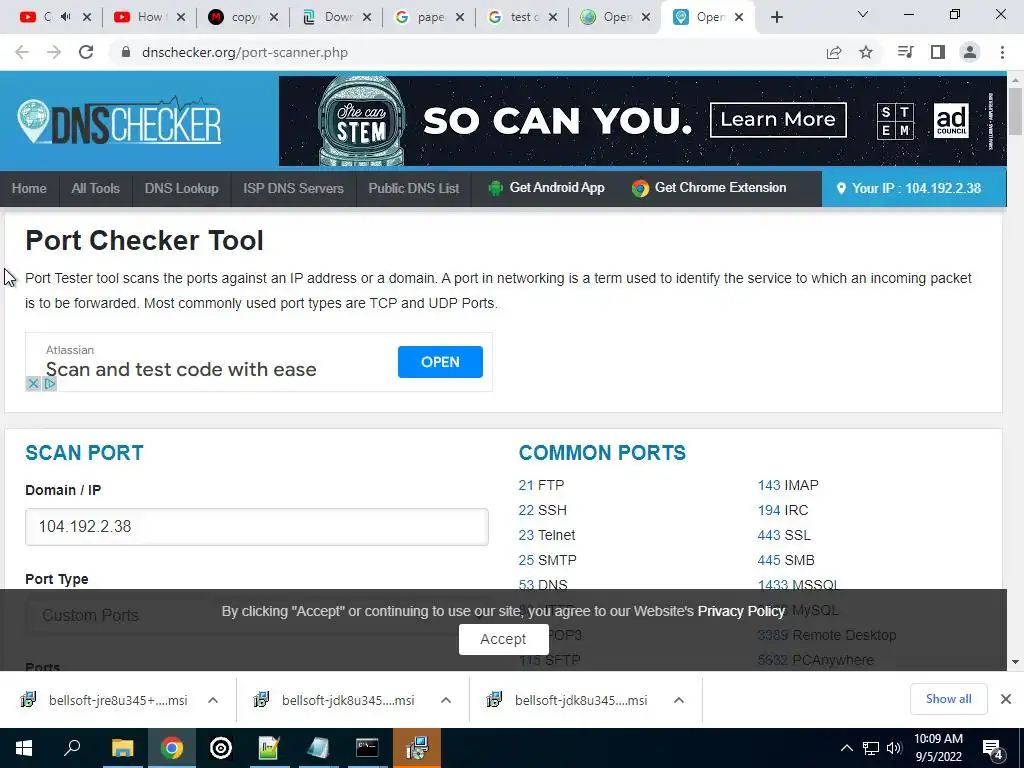Expand options for last bellsoft-jdk8u345 download
Image resolution: width=1024 pixels, height=768 pixels.
click(679, 700)
